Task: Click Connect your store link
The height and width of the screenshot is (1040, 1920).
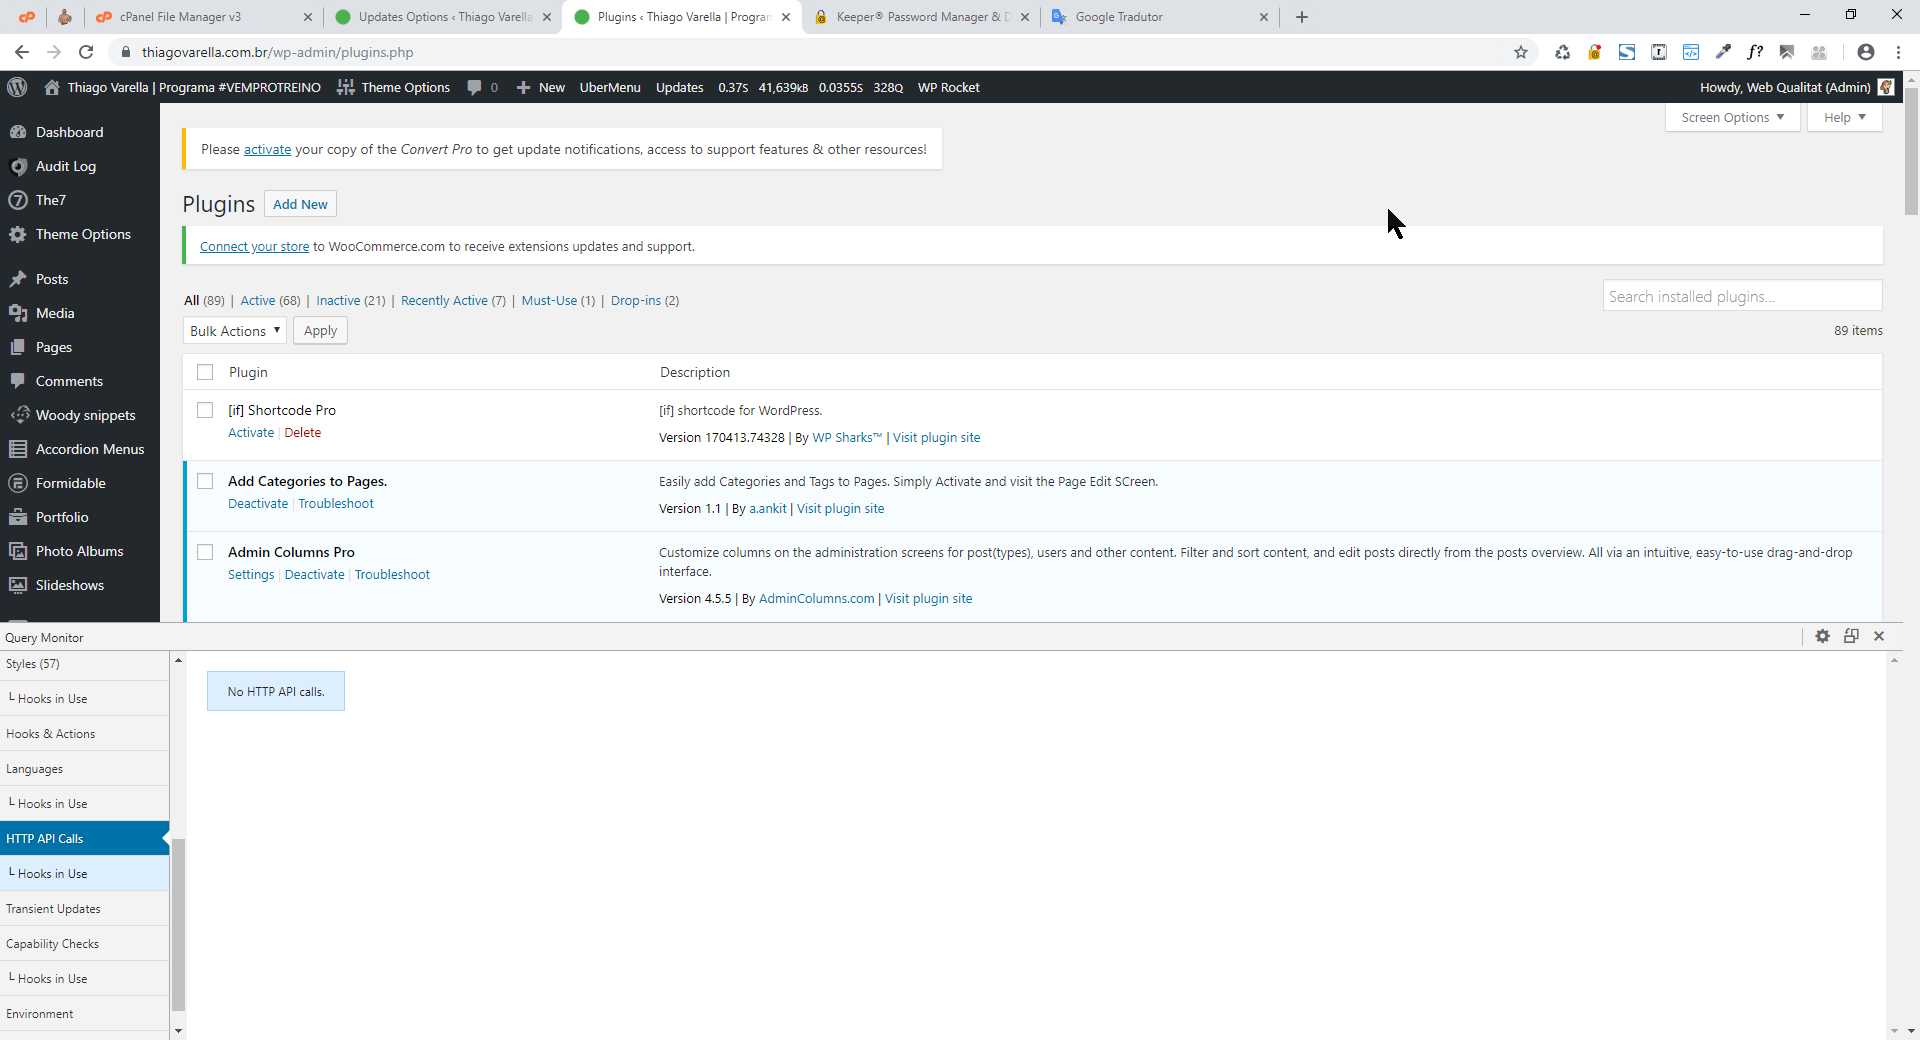Action: coord(254,247)
